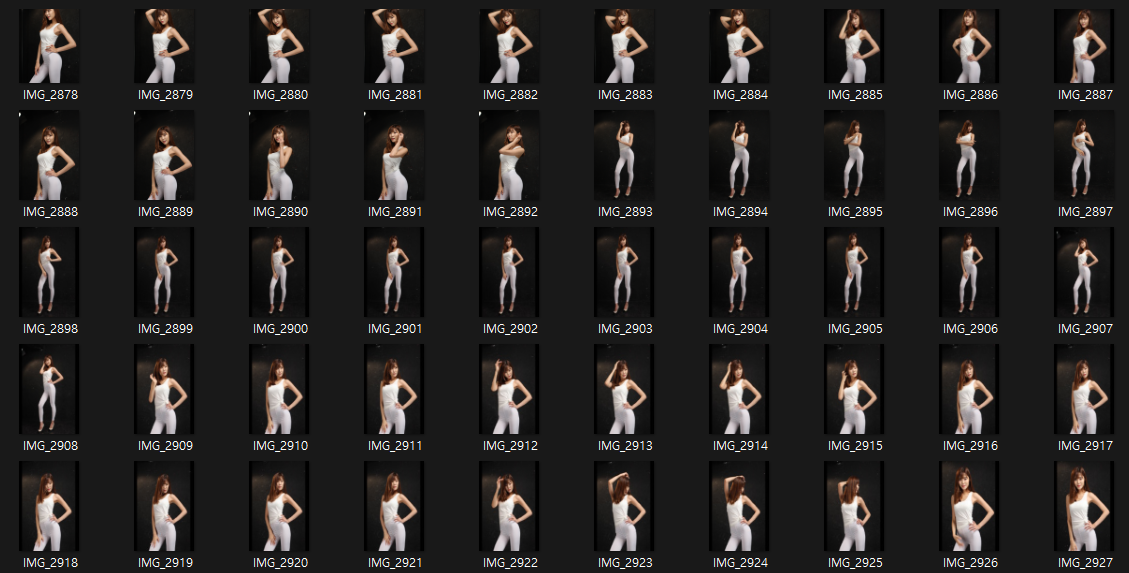Choose the IMG_2916 image thumbnail
Image resolution: width=1129 pixels, height=573 pixels.
point(970,389)
